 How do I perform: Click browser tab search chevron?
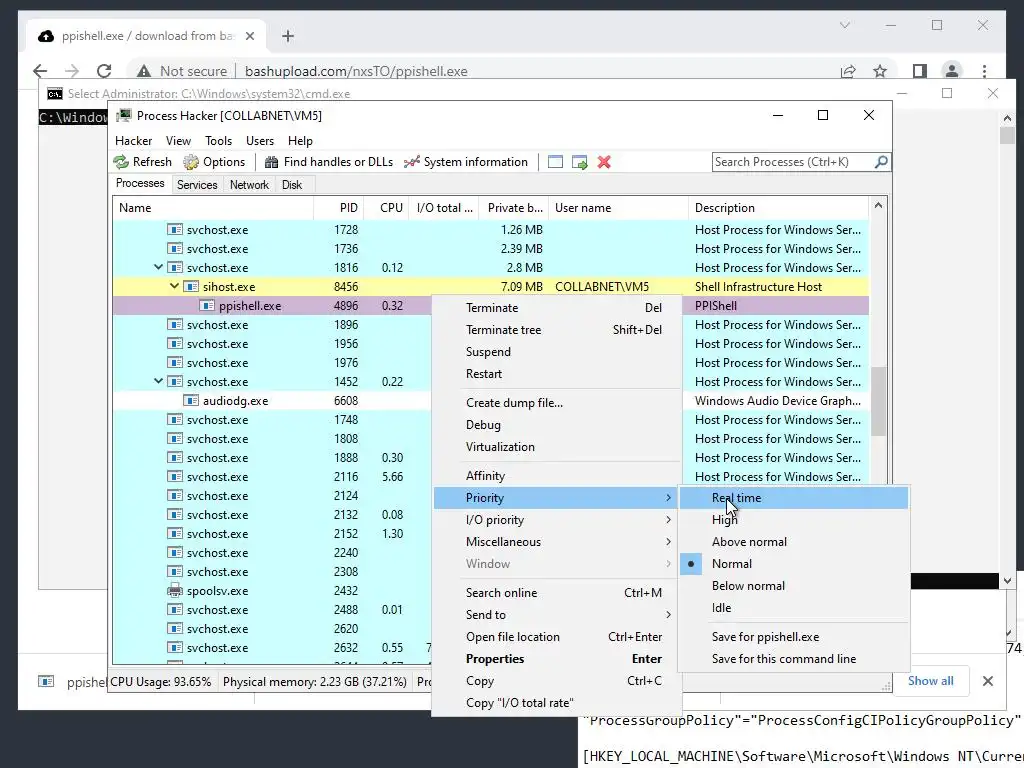click(844, 25)
